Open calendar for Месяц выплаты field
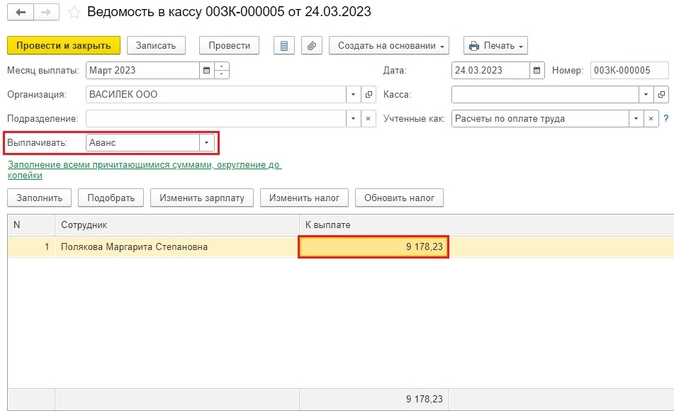Screen dimensions: 674x415 coord(206,71)
